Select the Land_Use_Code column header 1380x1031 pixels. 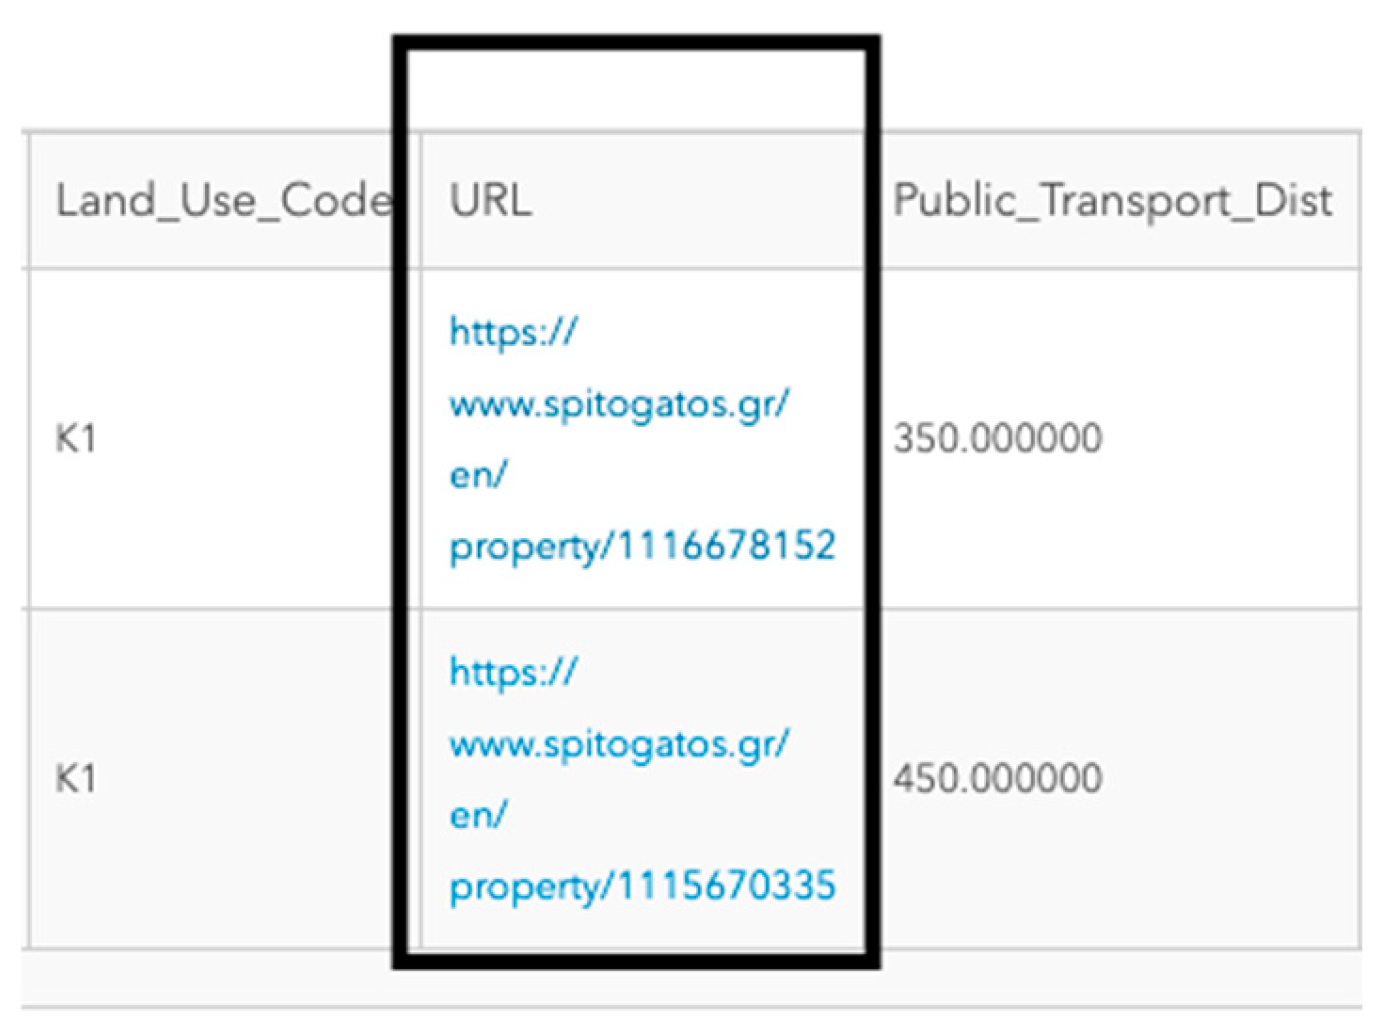click(x=222, y=201)
